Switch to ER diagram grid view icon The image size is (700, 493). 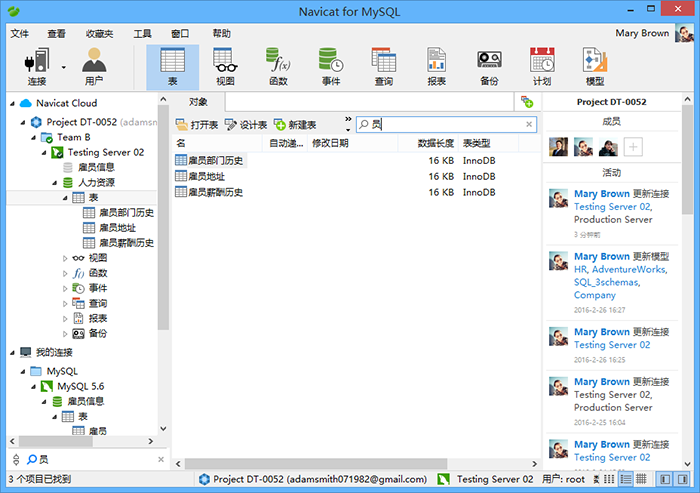[641, 479]
